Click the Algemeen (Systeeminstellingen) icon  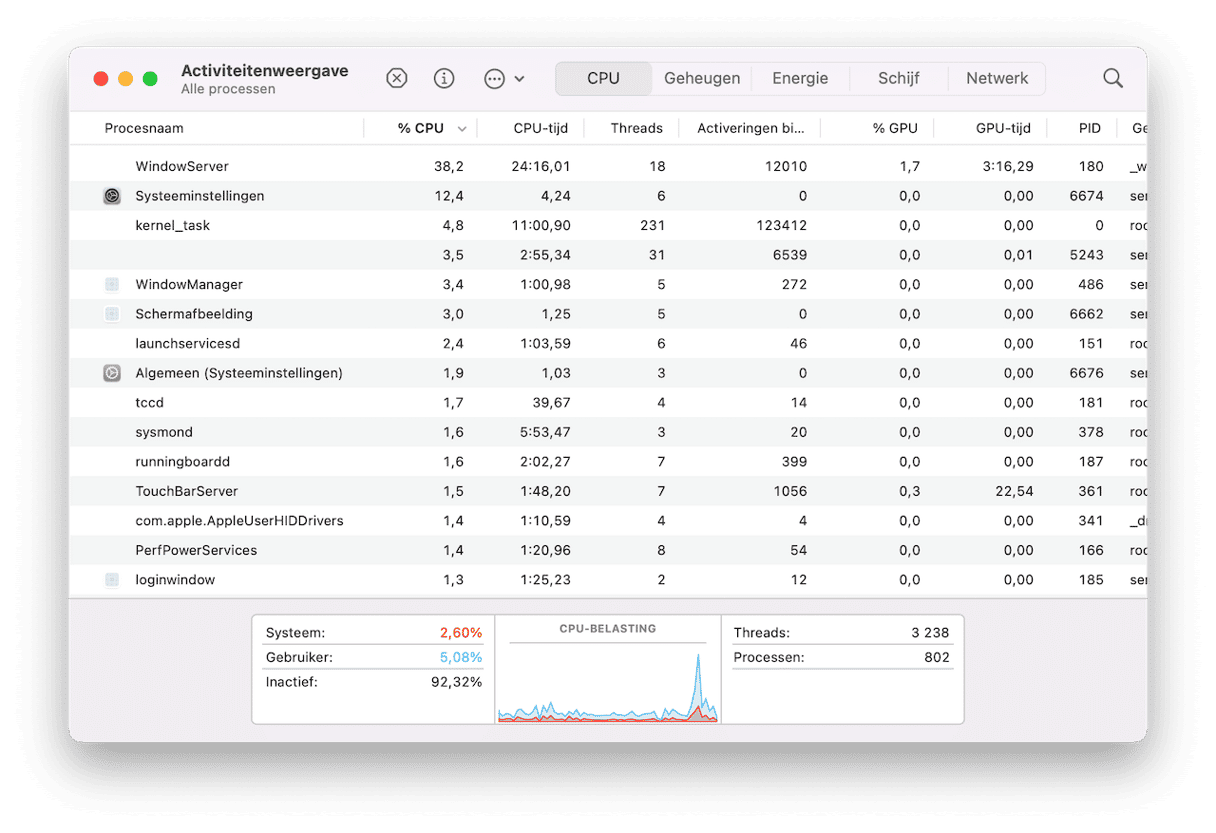[112, 373]
